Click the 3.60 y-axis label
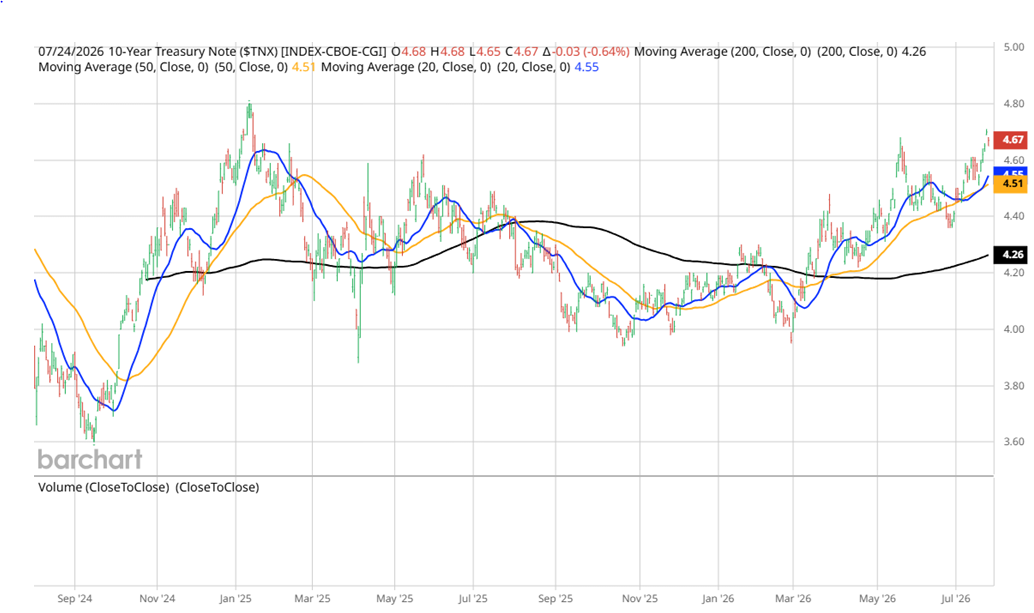Screen dimensions: 1034x613 pos(1014,442)
